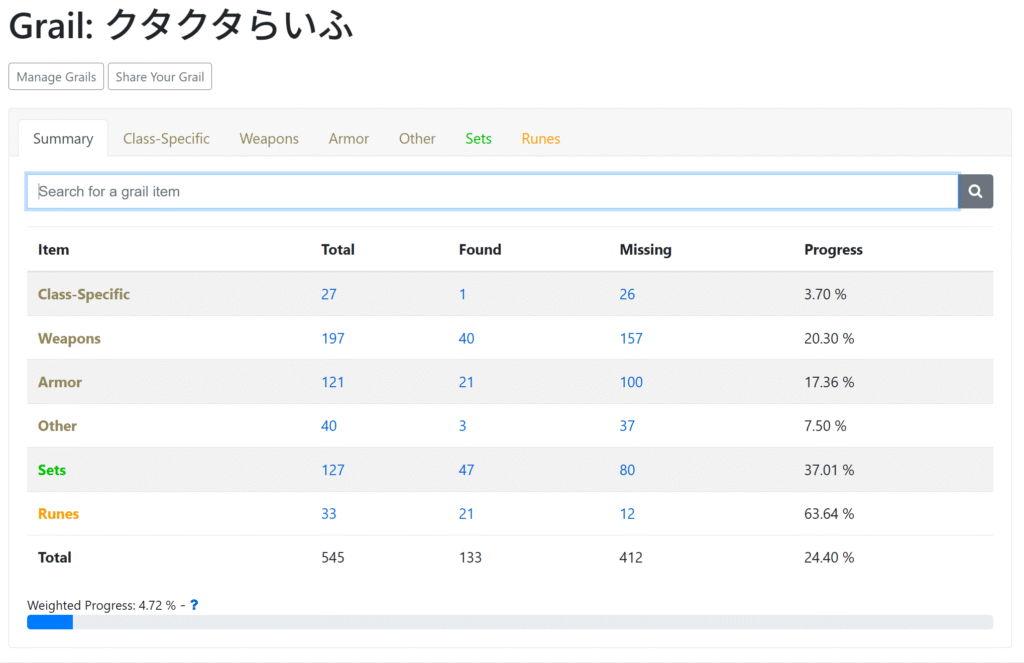
Task: Open the Manage Grails button
Action: pyautogui.click(x=56, y=77)
